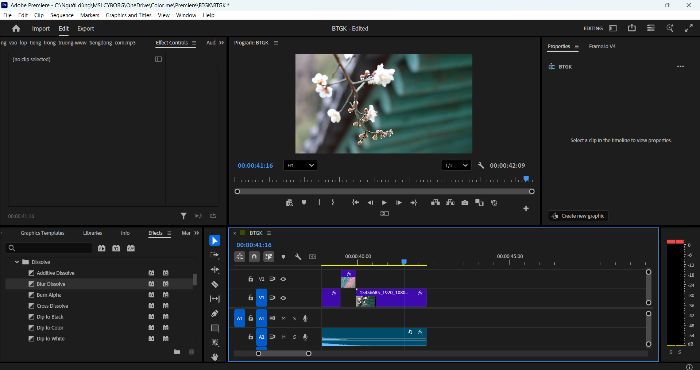The image size is (700, 370).
Task: Open the Window menu
Action: pyautogui.click(x=186, y=15)
